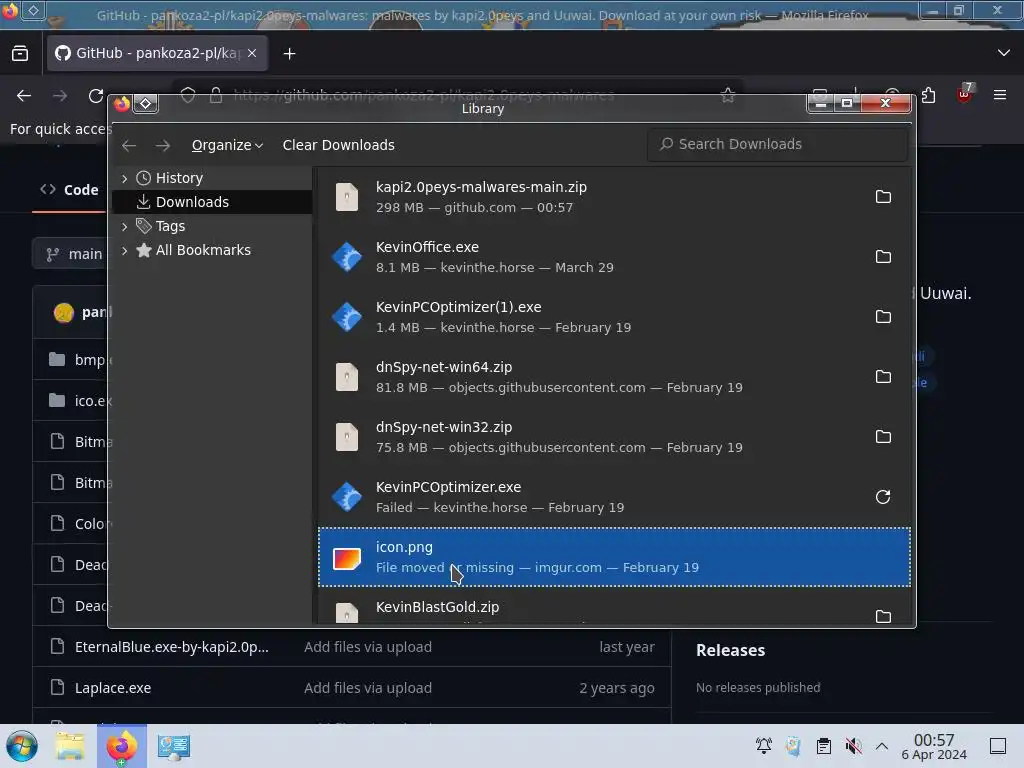Show kapi2.0peys-malwares-main.zip in folder
The image size is (1024, 768).
pyautogui.click(x=882, y=197)
